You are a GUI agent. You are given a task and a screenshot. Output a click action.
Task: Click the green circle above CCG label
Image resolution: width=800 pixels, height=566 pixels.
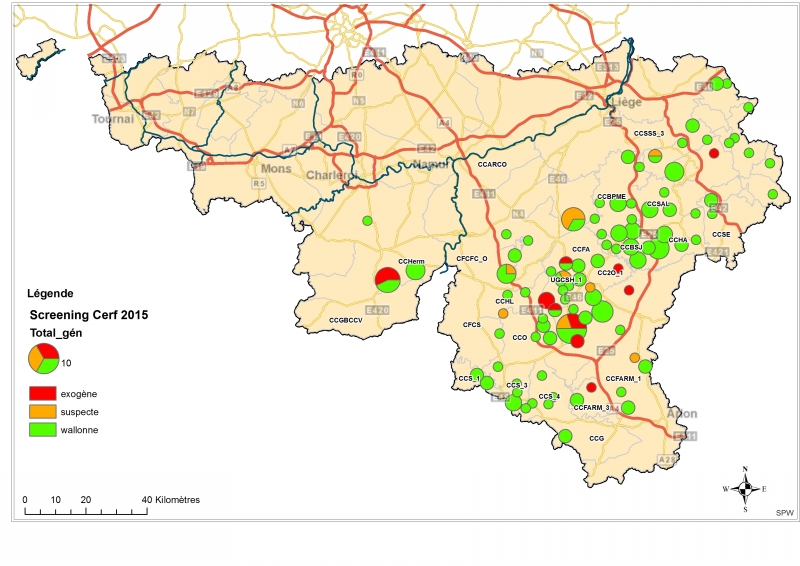tap(565, 436)
